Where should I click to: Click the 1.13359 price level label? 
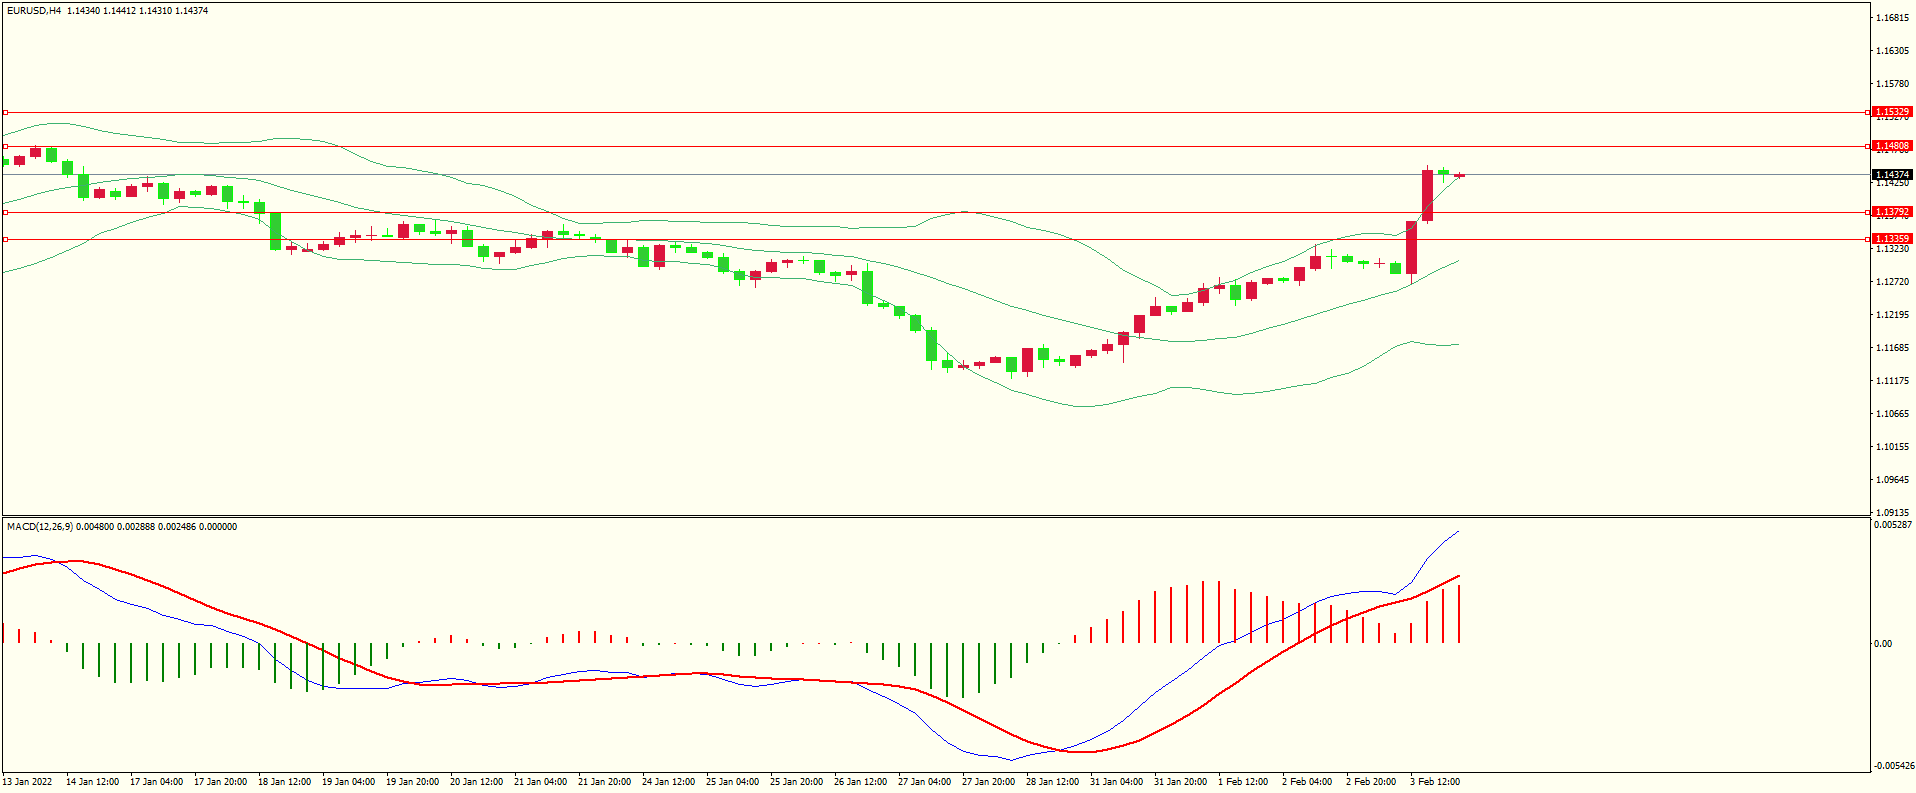tap(1891, 239)
